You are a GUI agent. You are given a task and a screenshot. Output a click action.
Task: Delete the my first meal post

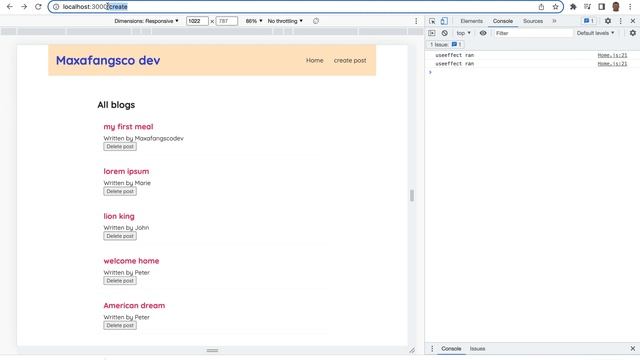[120, 147]
